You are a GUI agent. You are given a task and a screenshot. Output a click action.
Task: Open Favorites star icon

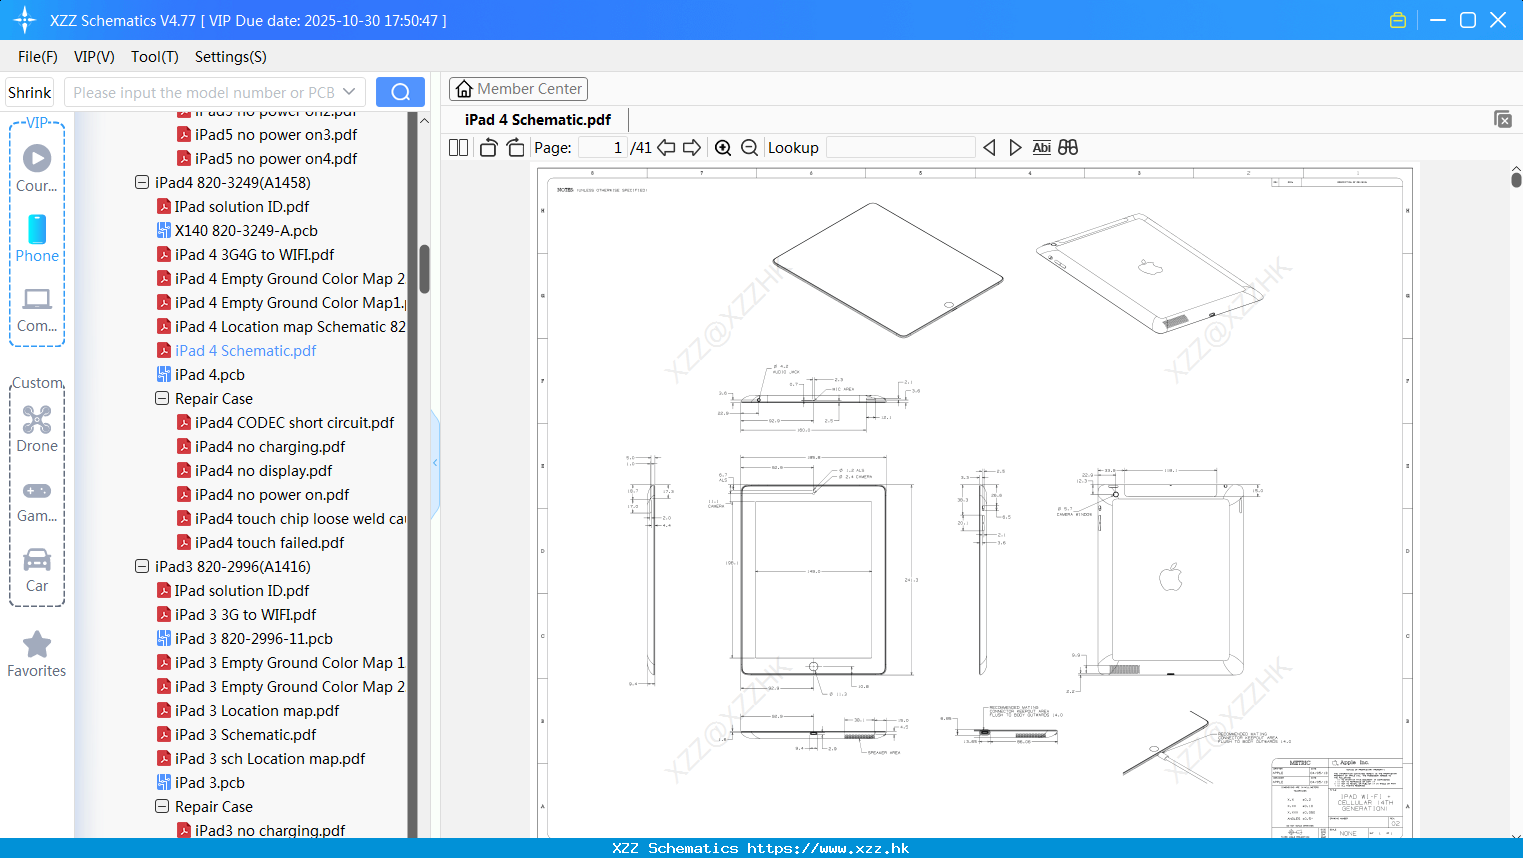37,654
